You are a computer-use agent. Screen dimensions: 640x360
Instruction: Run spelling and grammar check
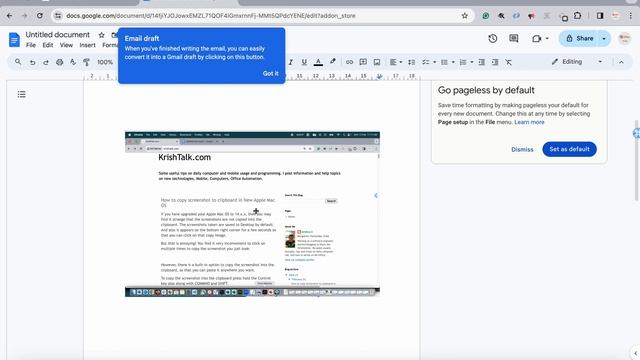pyautogui.click(x=73, y=62)
